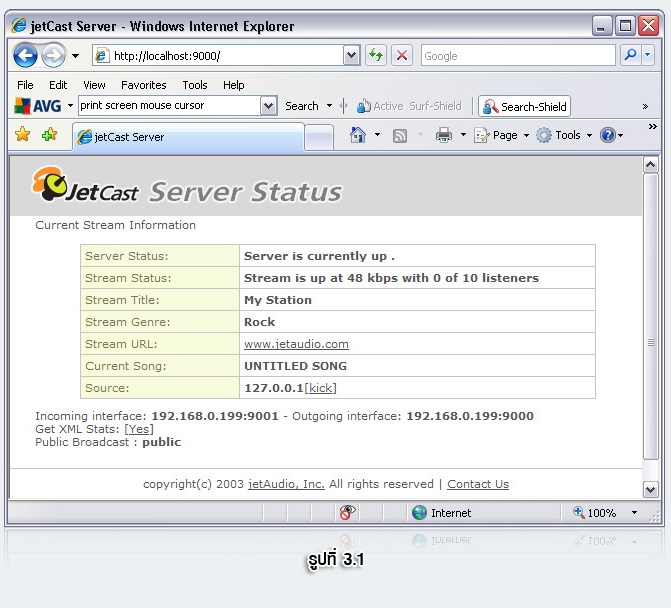The width and height of the screenshot is (671, 608).
Task: Click the Google search magnifier icon
Action: pos(630,56)
